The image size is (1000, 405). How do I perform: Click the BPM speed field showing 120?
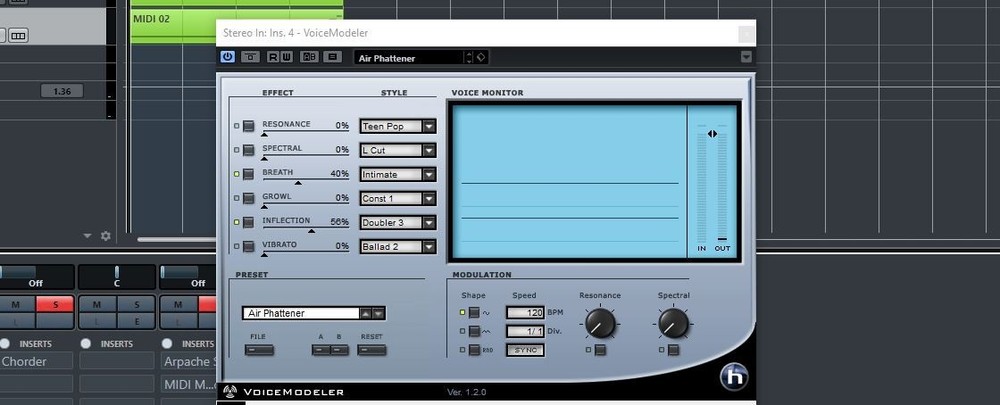coord(525,313)
